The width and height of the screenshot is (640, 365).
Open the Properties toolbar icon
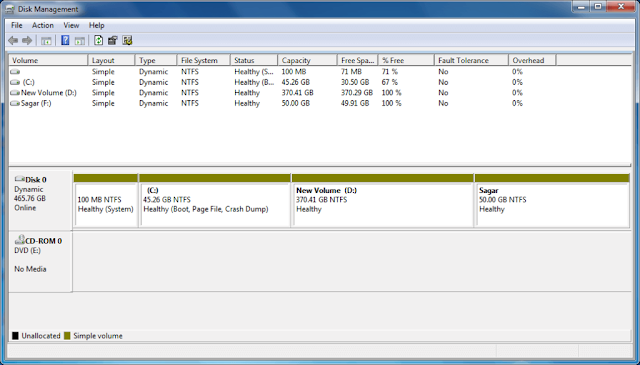coord(113,40)
